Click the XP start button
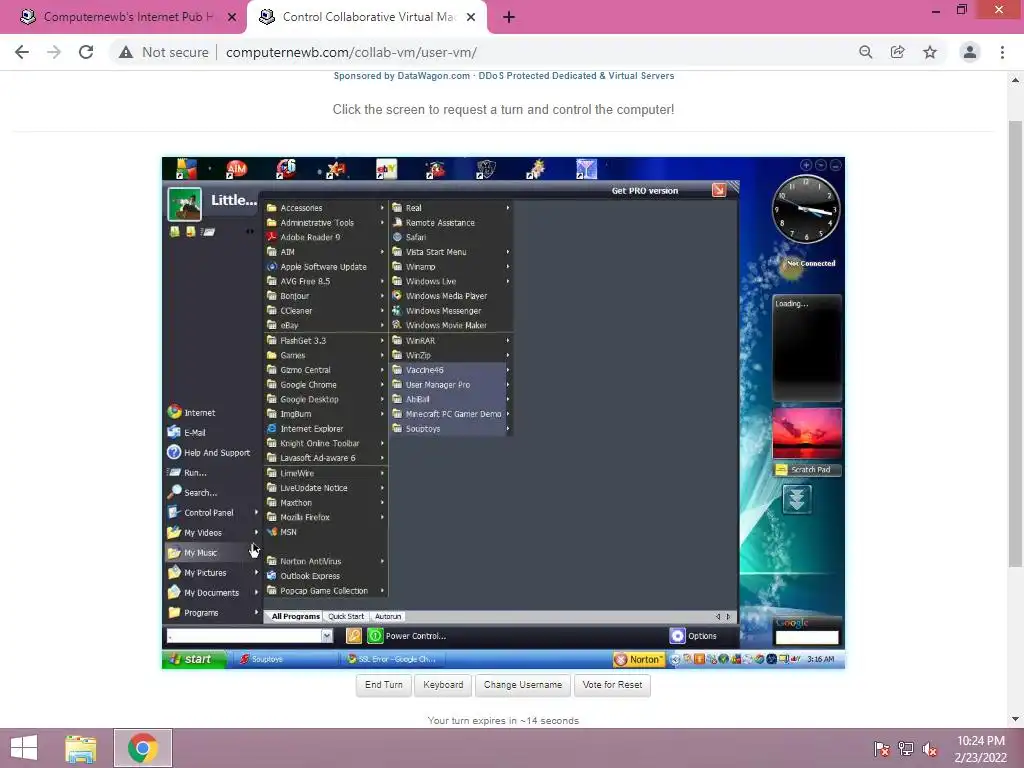 point(194,659)
